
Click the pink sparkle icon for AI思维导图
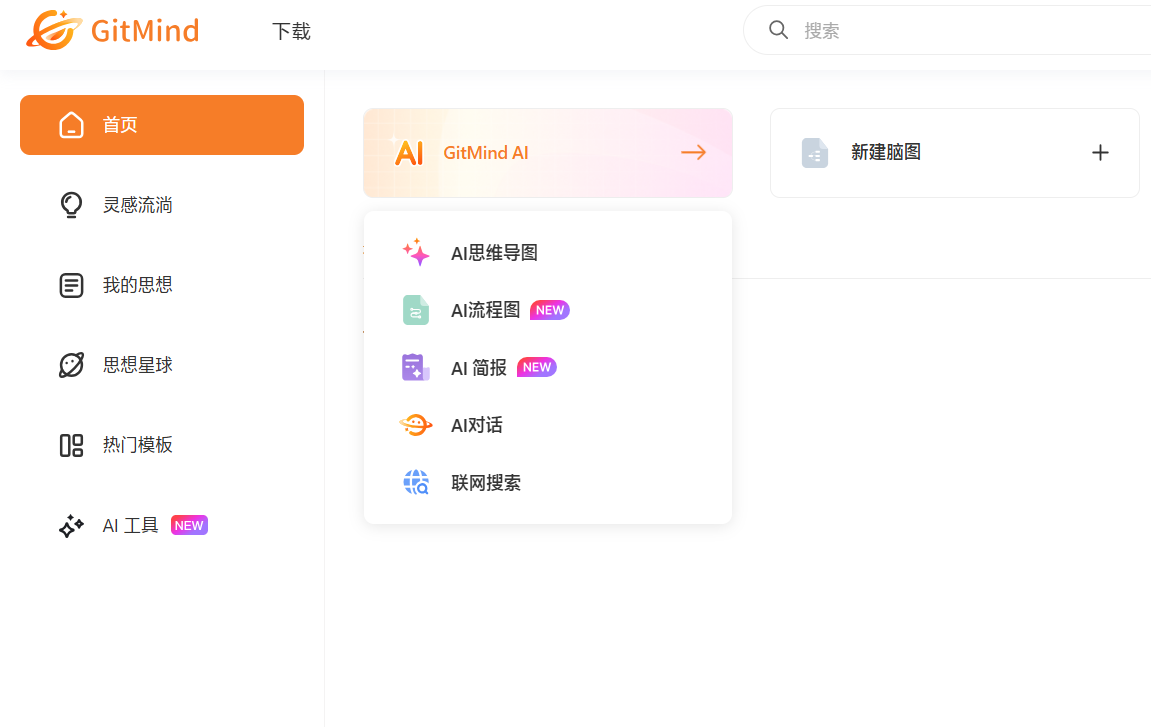[415, 252]
